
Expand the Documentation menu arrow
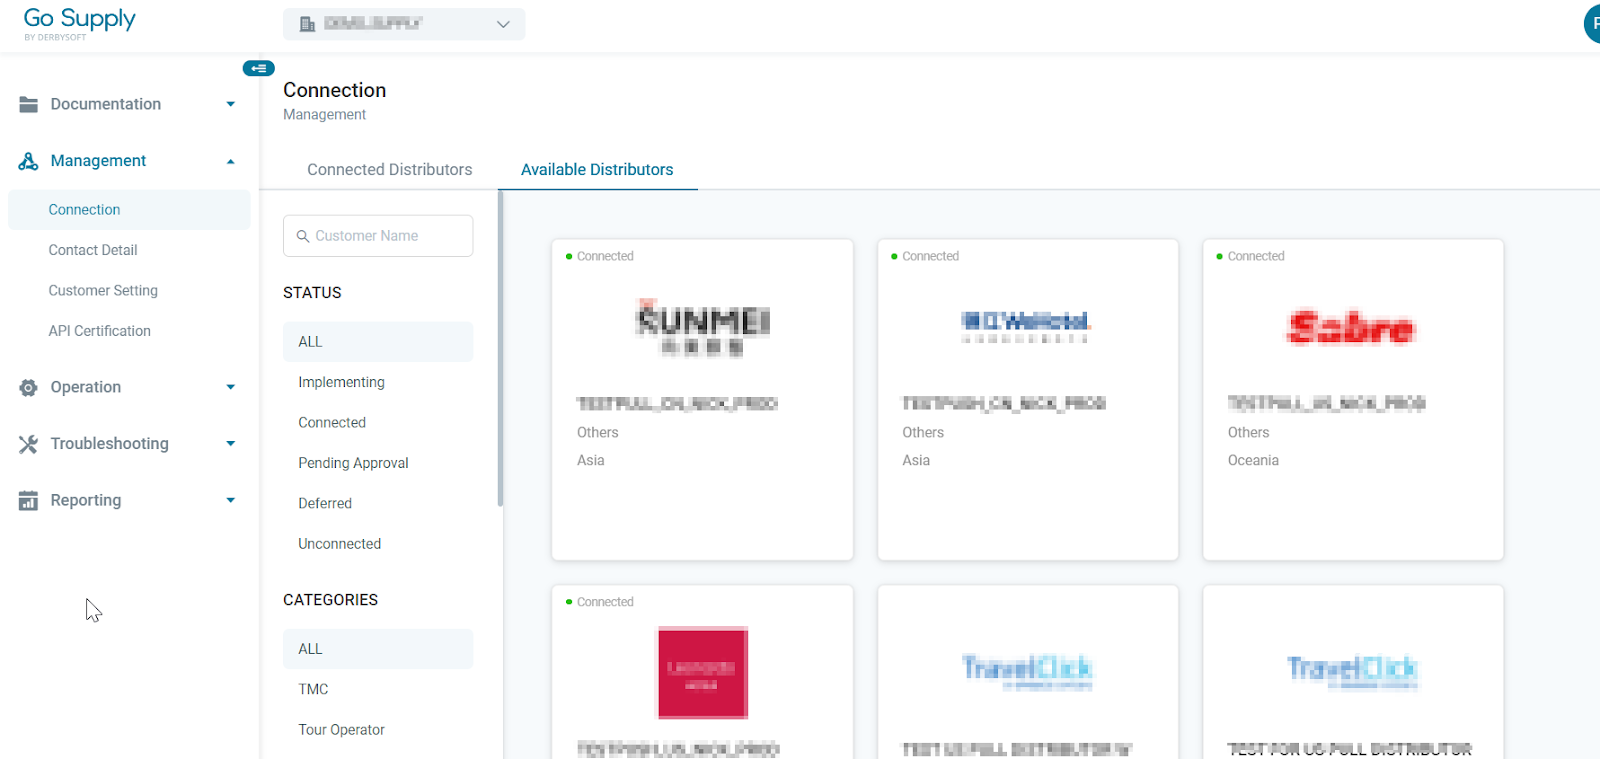[231, 104]
